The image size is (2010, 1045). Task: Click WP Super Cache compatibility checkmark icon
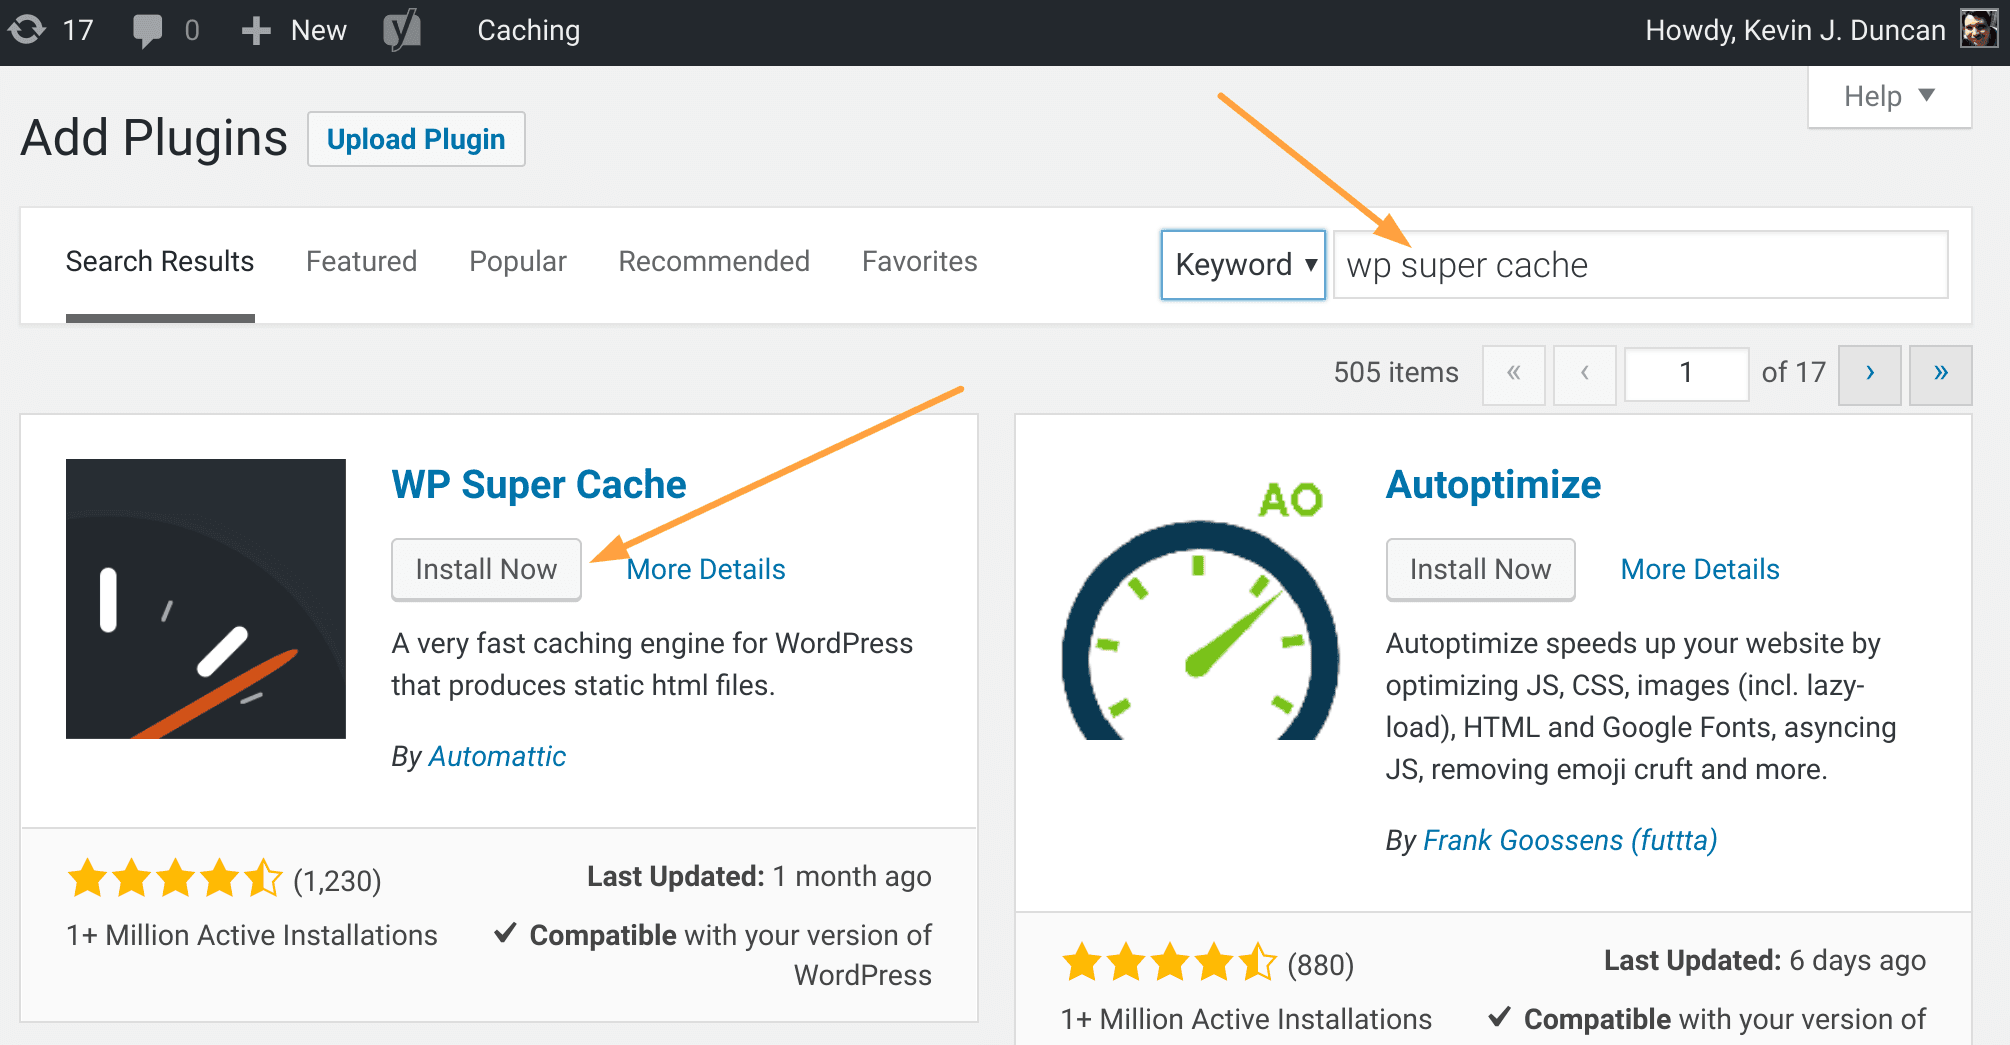point(505,933)
